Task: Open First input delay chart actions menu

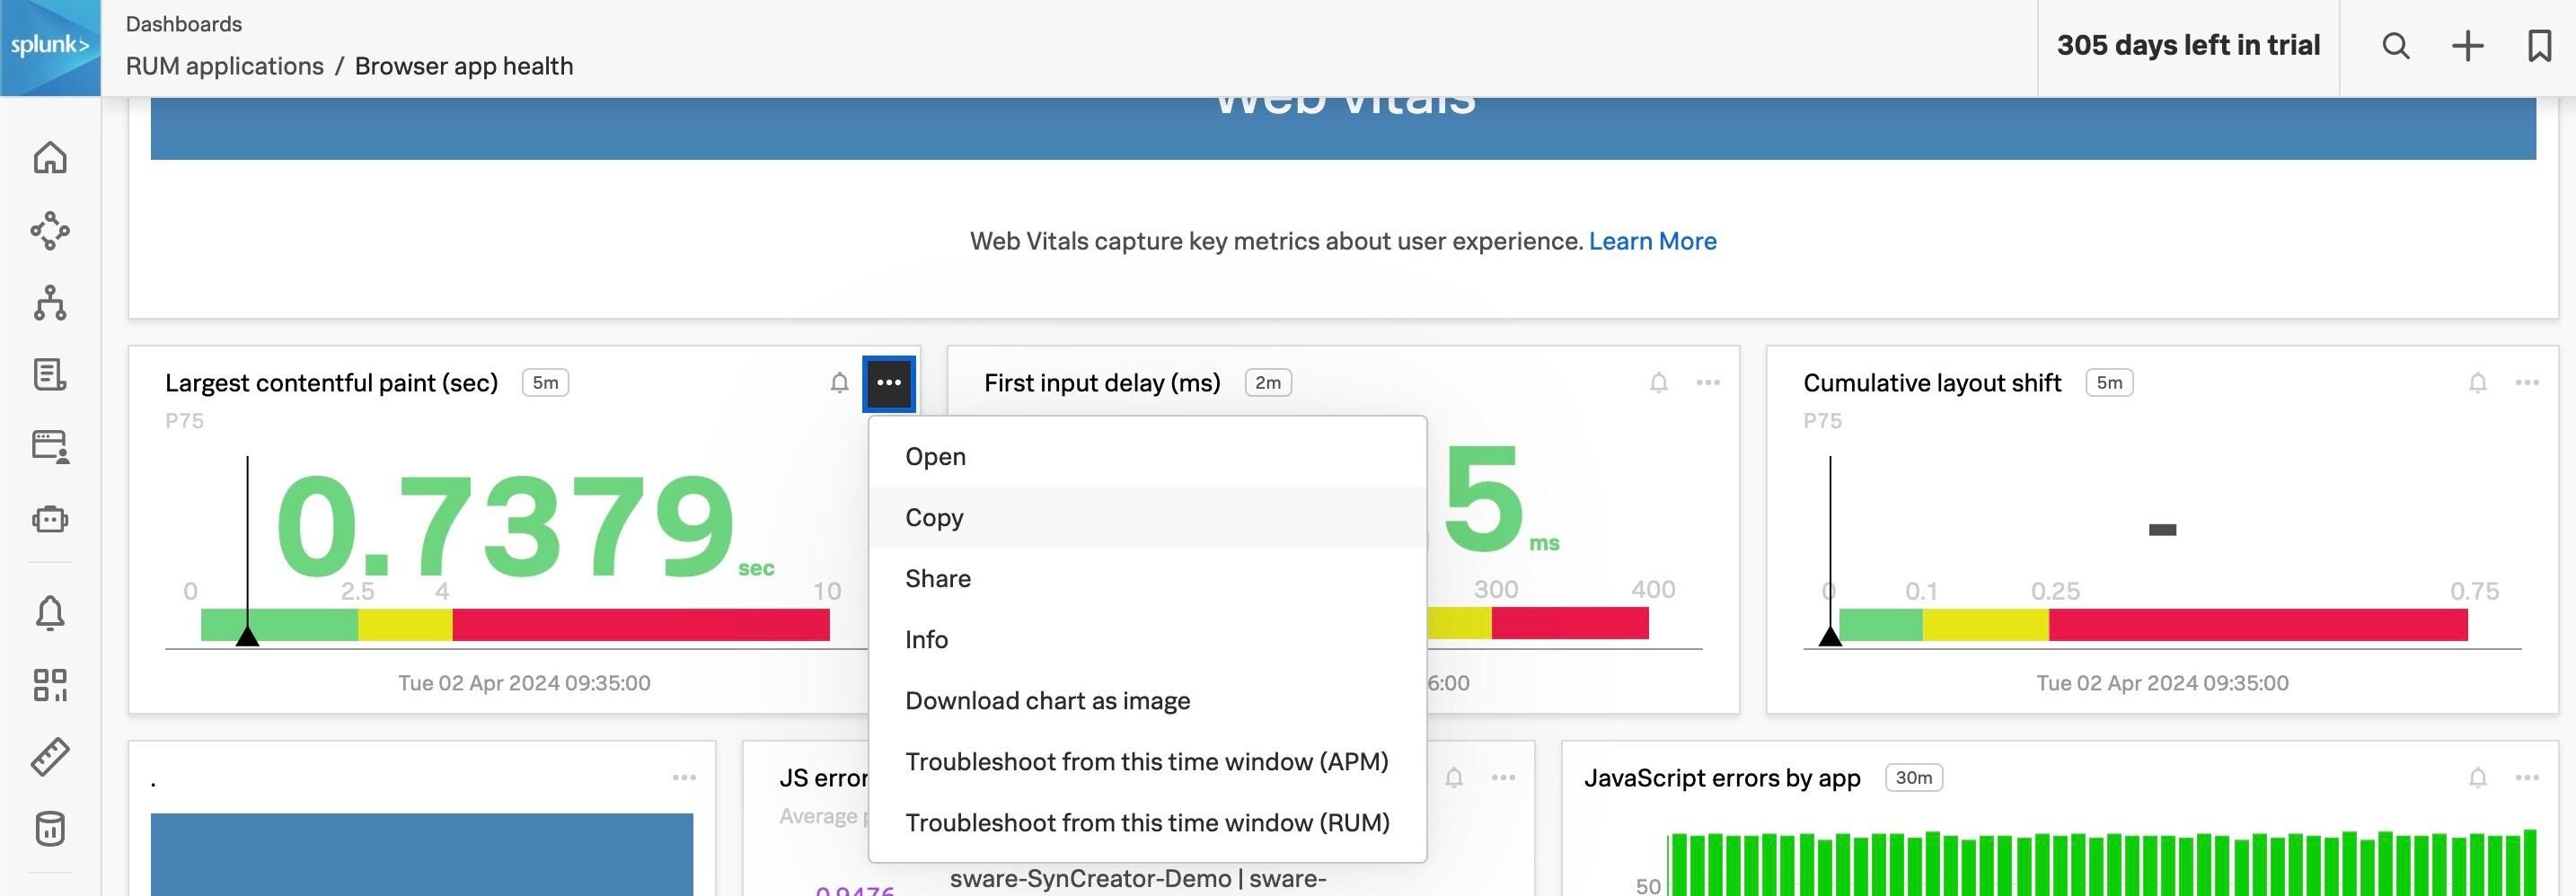Action: 1708,383
